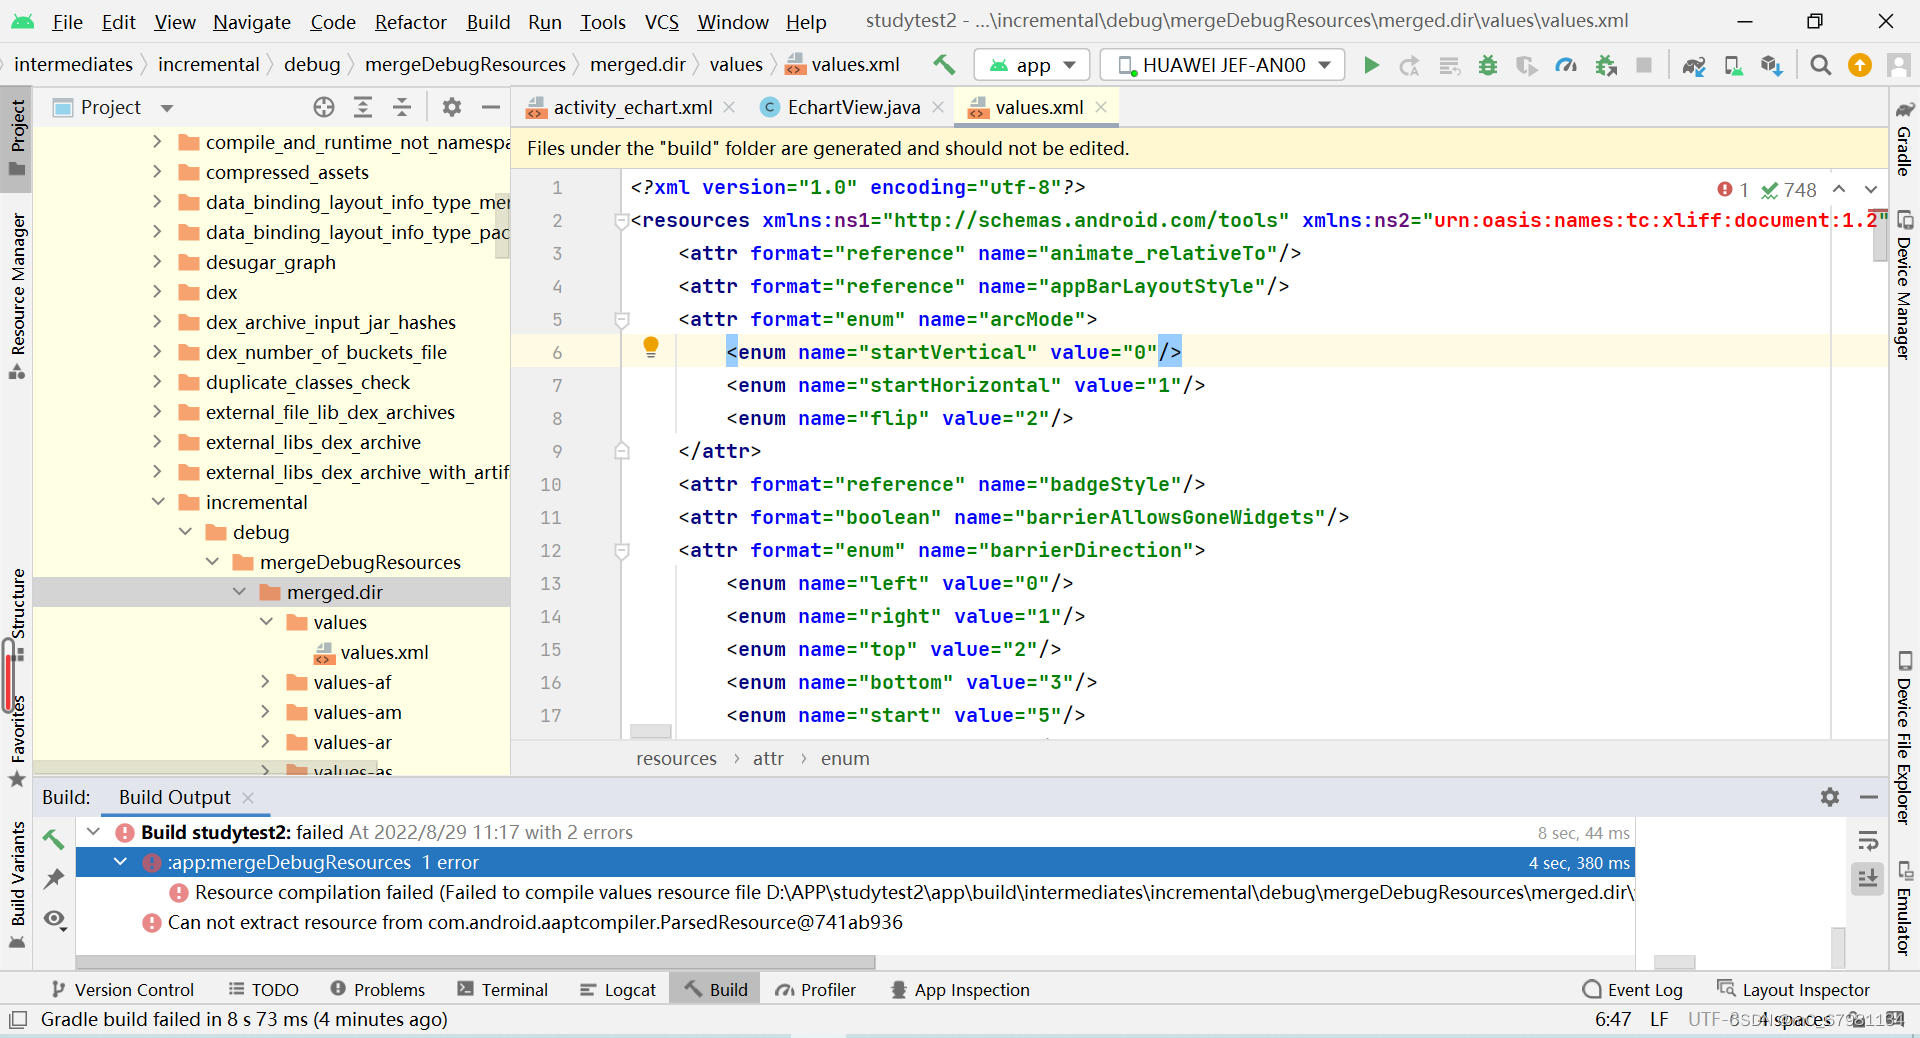Select 'attr' in the editor breadcrumb bar
Viewport: 1920px width, 1038px height.
(x=768, y=758)
